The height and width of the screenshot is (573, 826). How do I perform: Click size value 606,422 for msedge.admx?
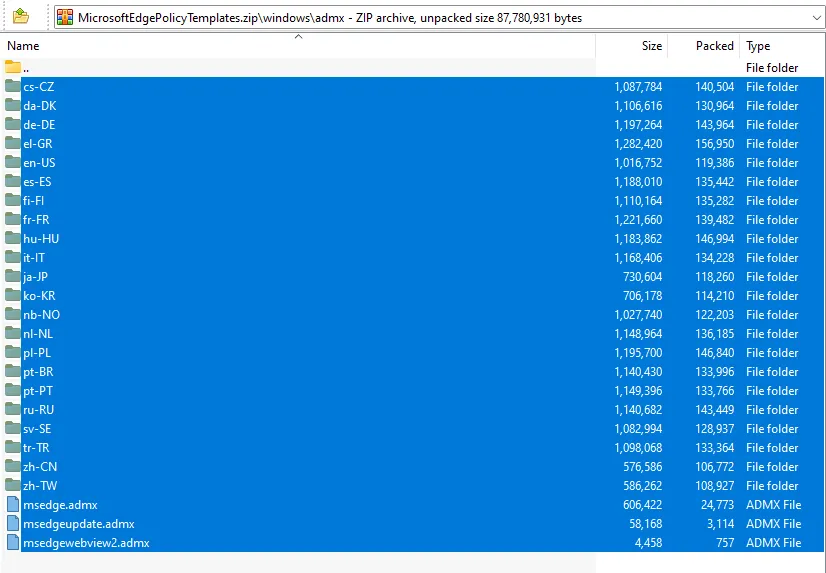pyautogui.click(x=642, y=505)
